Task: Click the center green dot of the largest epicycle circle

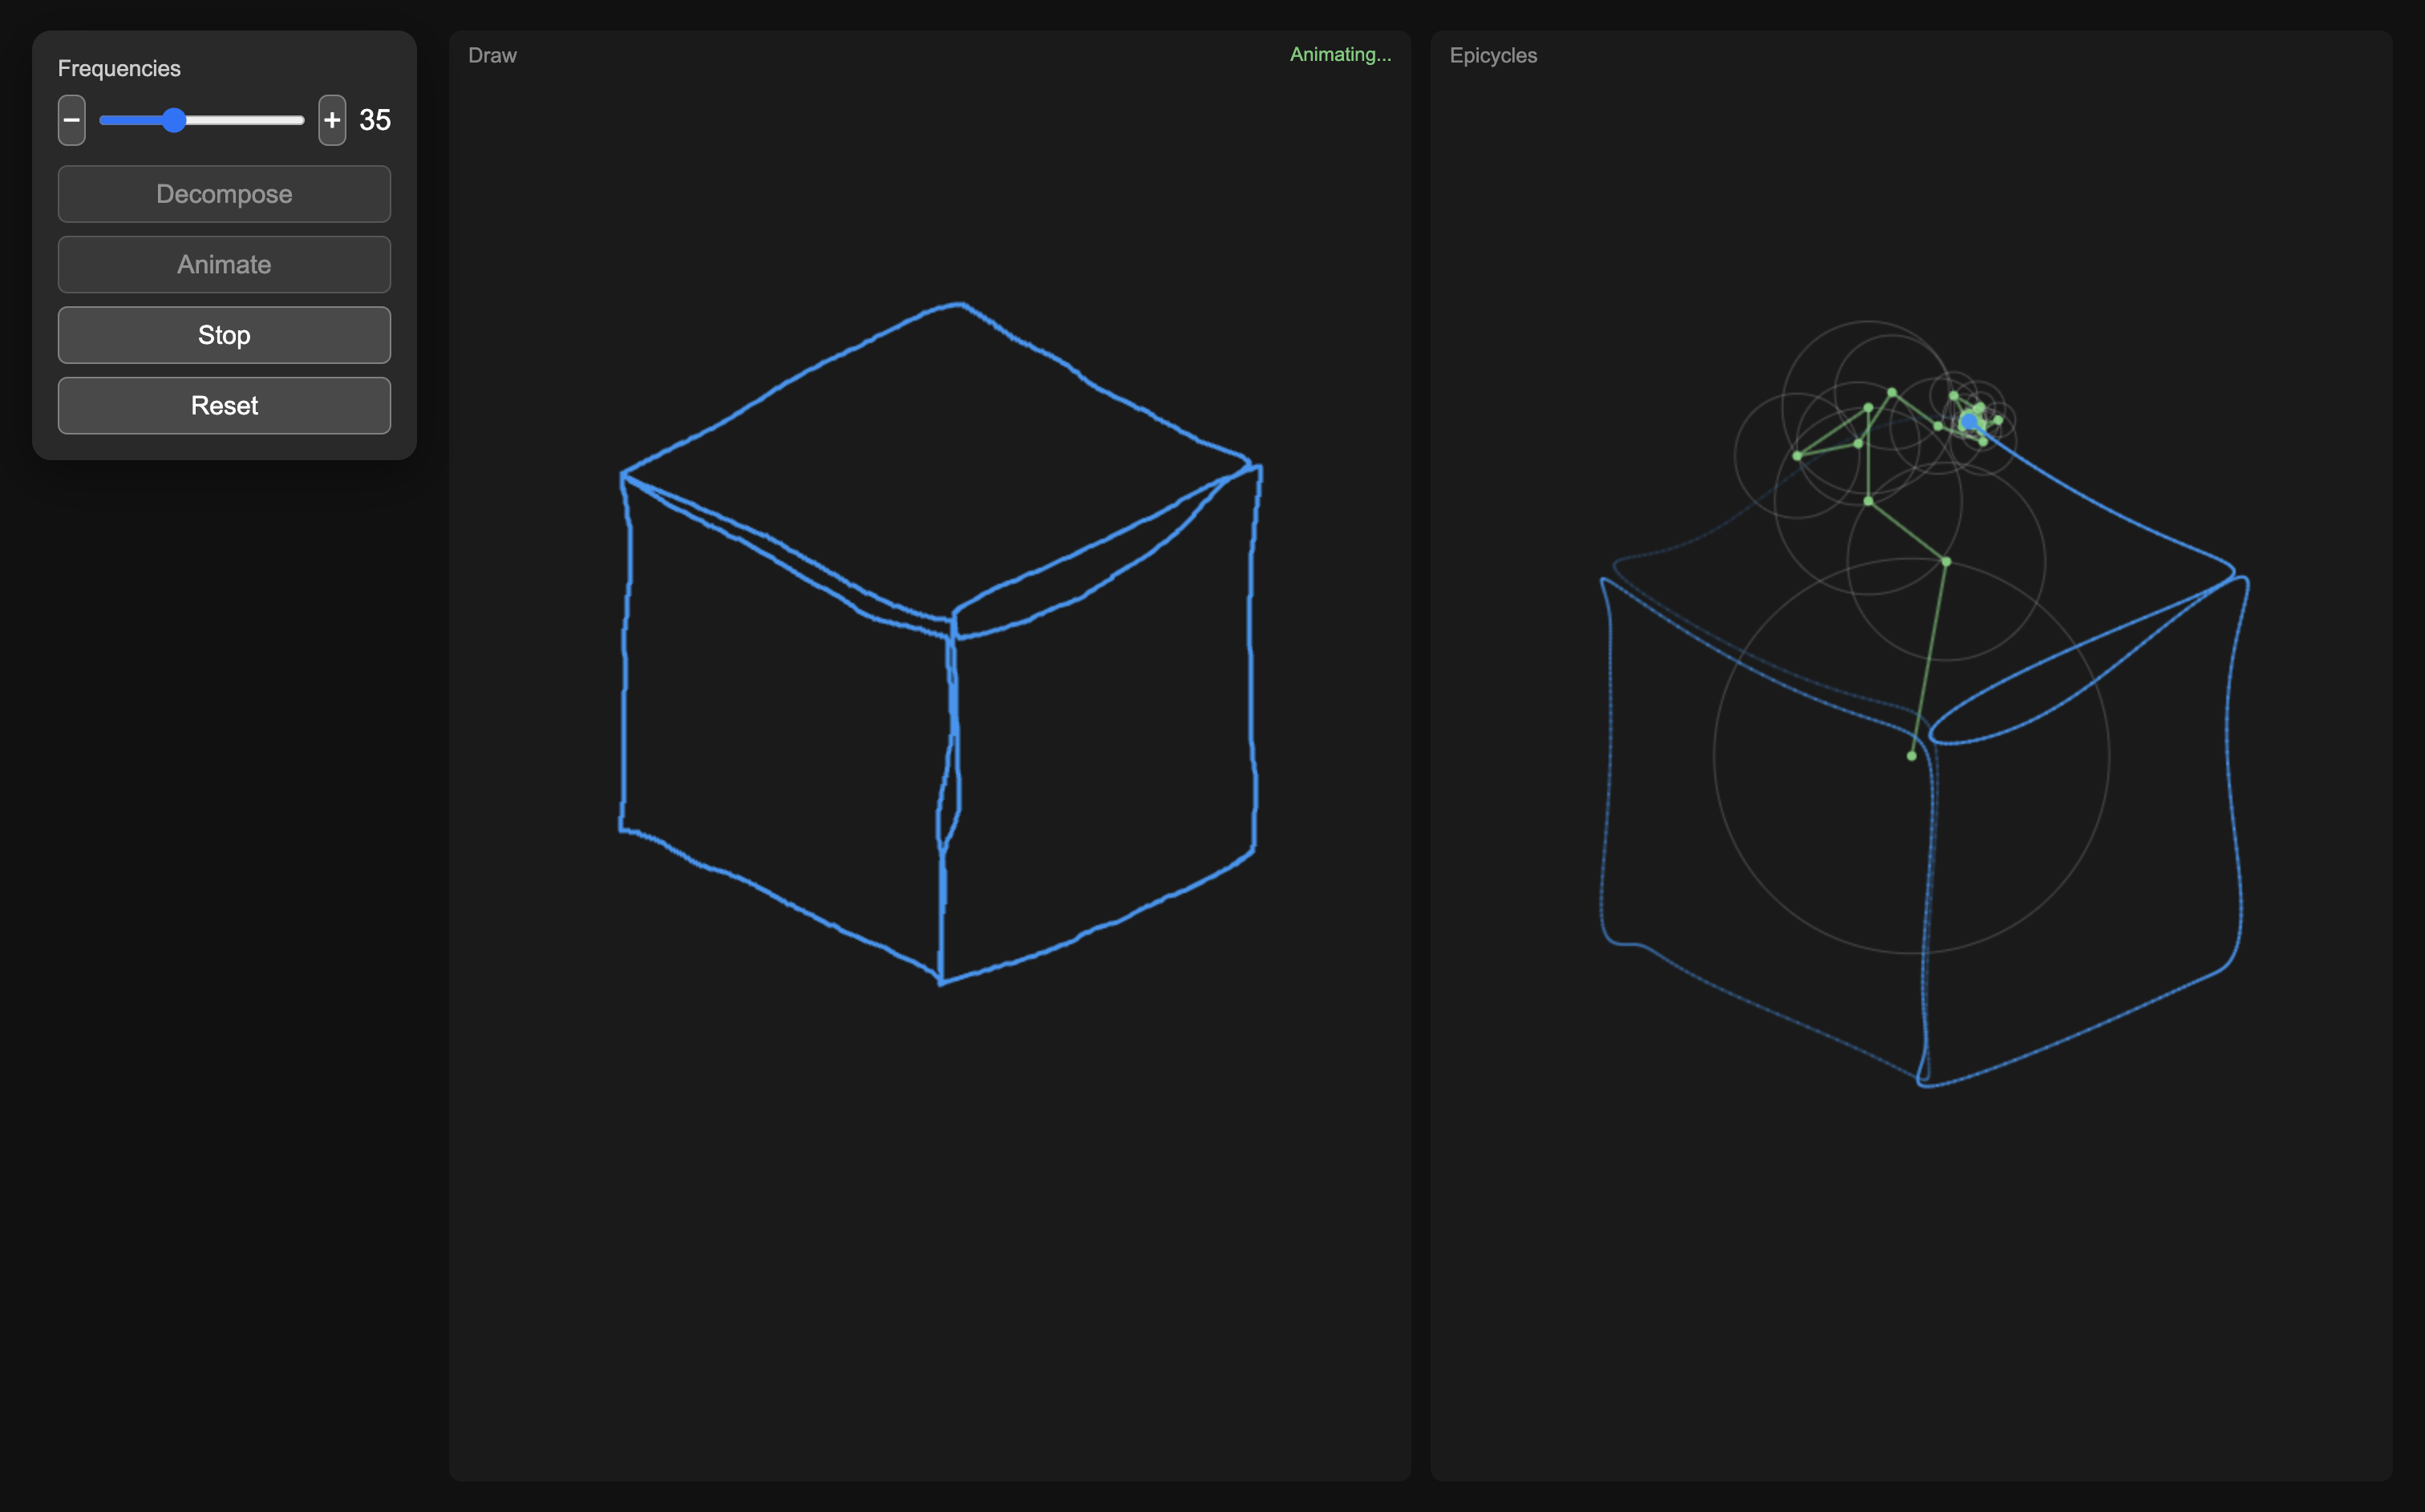Action: tap(1911, 756)
